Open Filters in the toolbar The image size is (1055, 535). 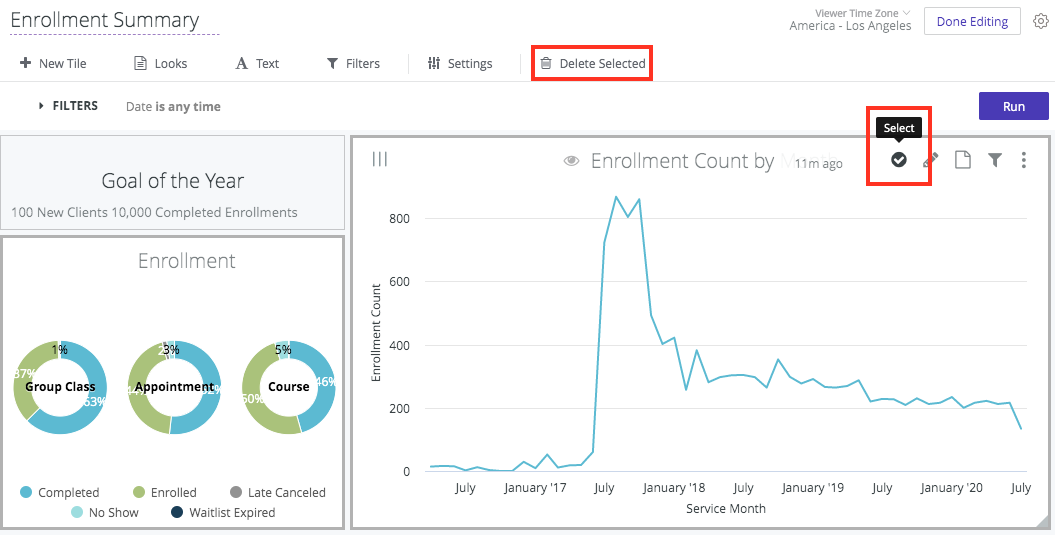coord(353,64)
